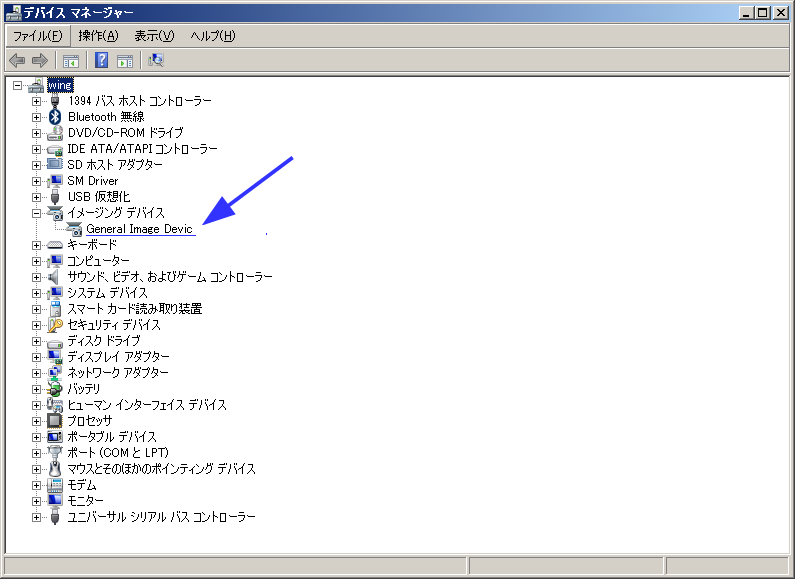Click the モデム phone icon
Image resolution: width=795 pixels, height=579 pixels.
click(55, 485)
